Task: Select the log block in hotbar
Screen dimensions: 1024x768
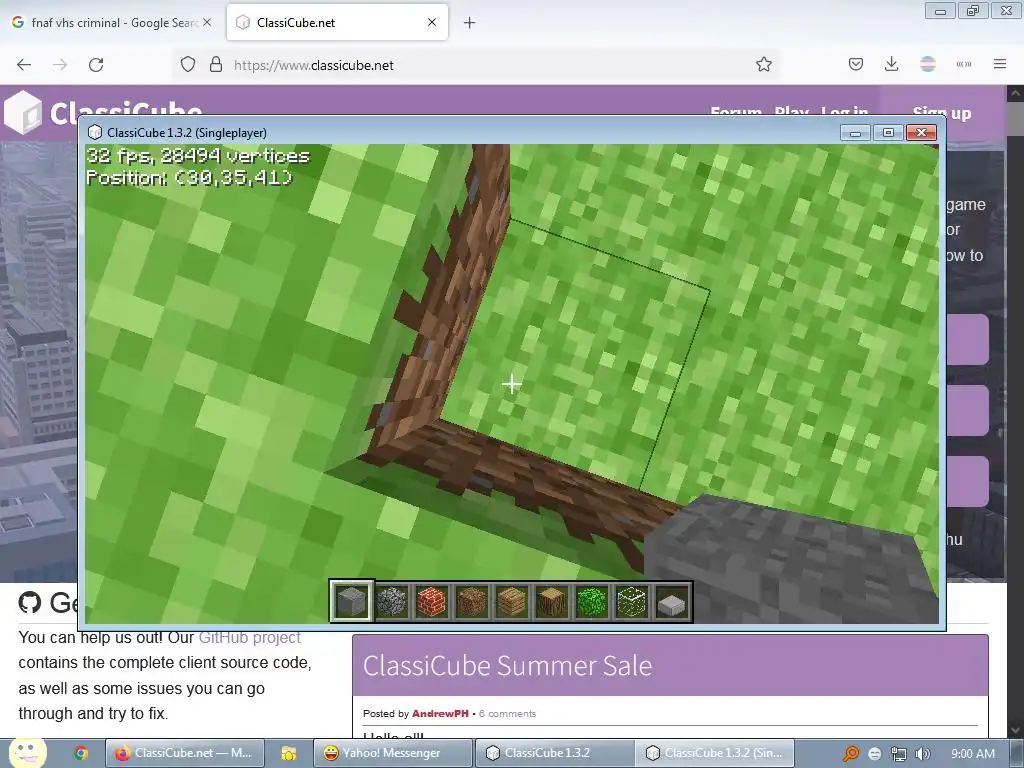Action: tap(551, 601)
